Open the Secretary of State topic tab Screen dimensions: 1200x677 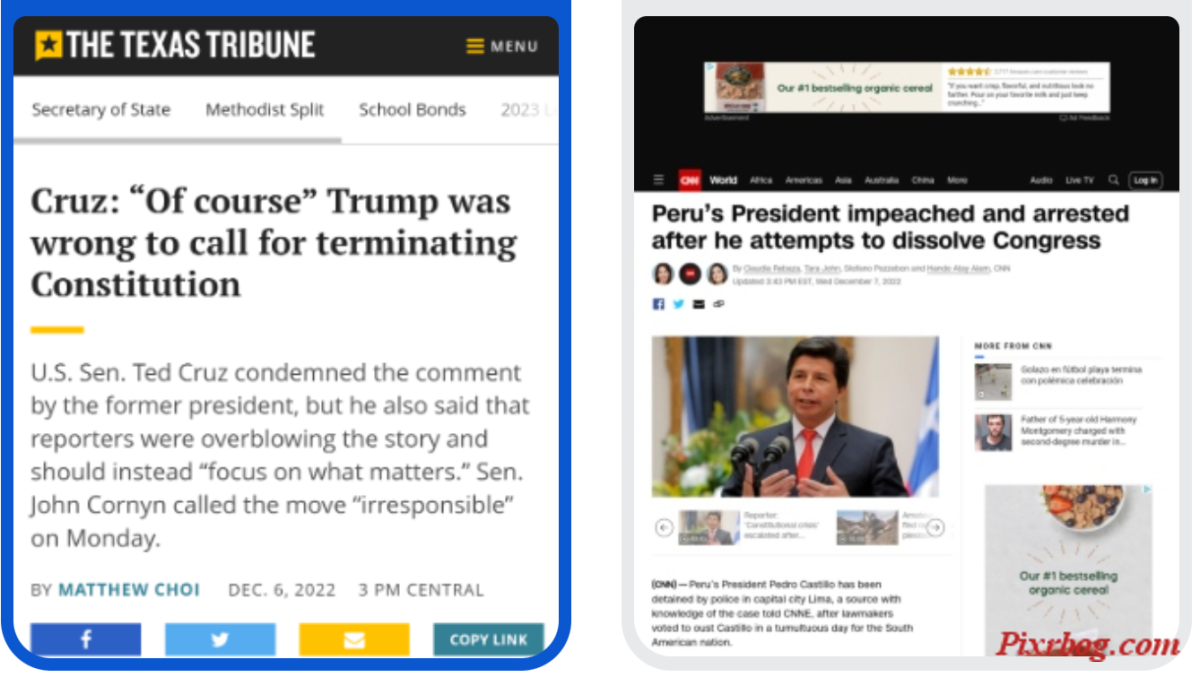[x=101, y=110]
